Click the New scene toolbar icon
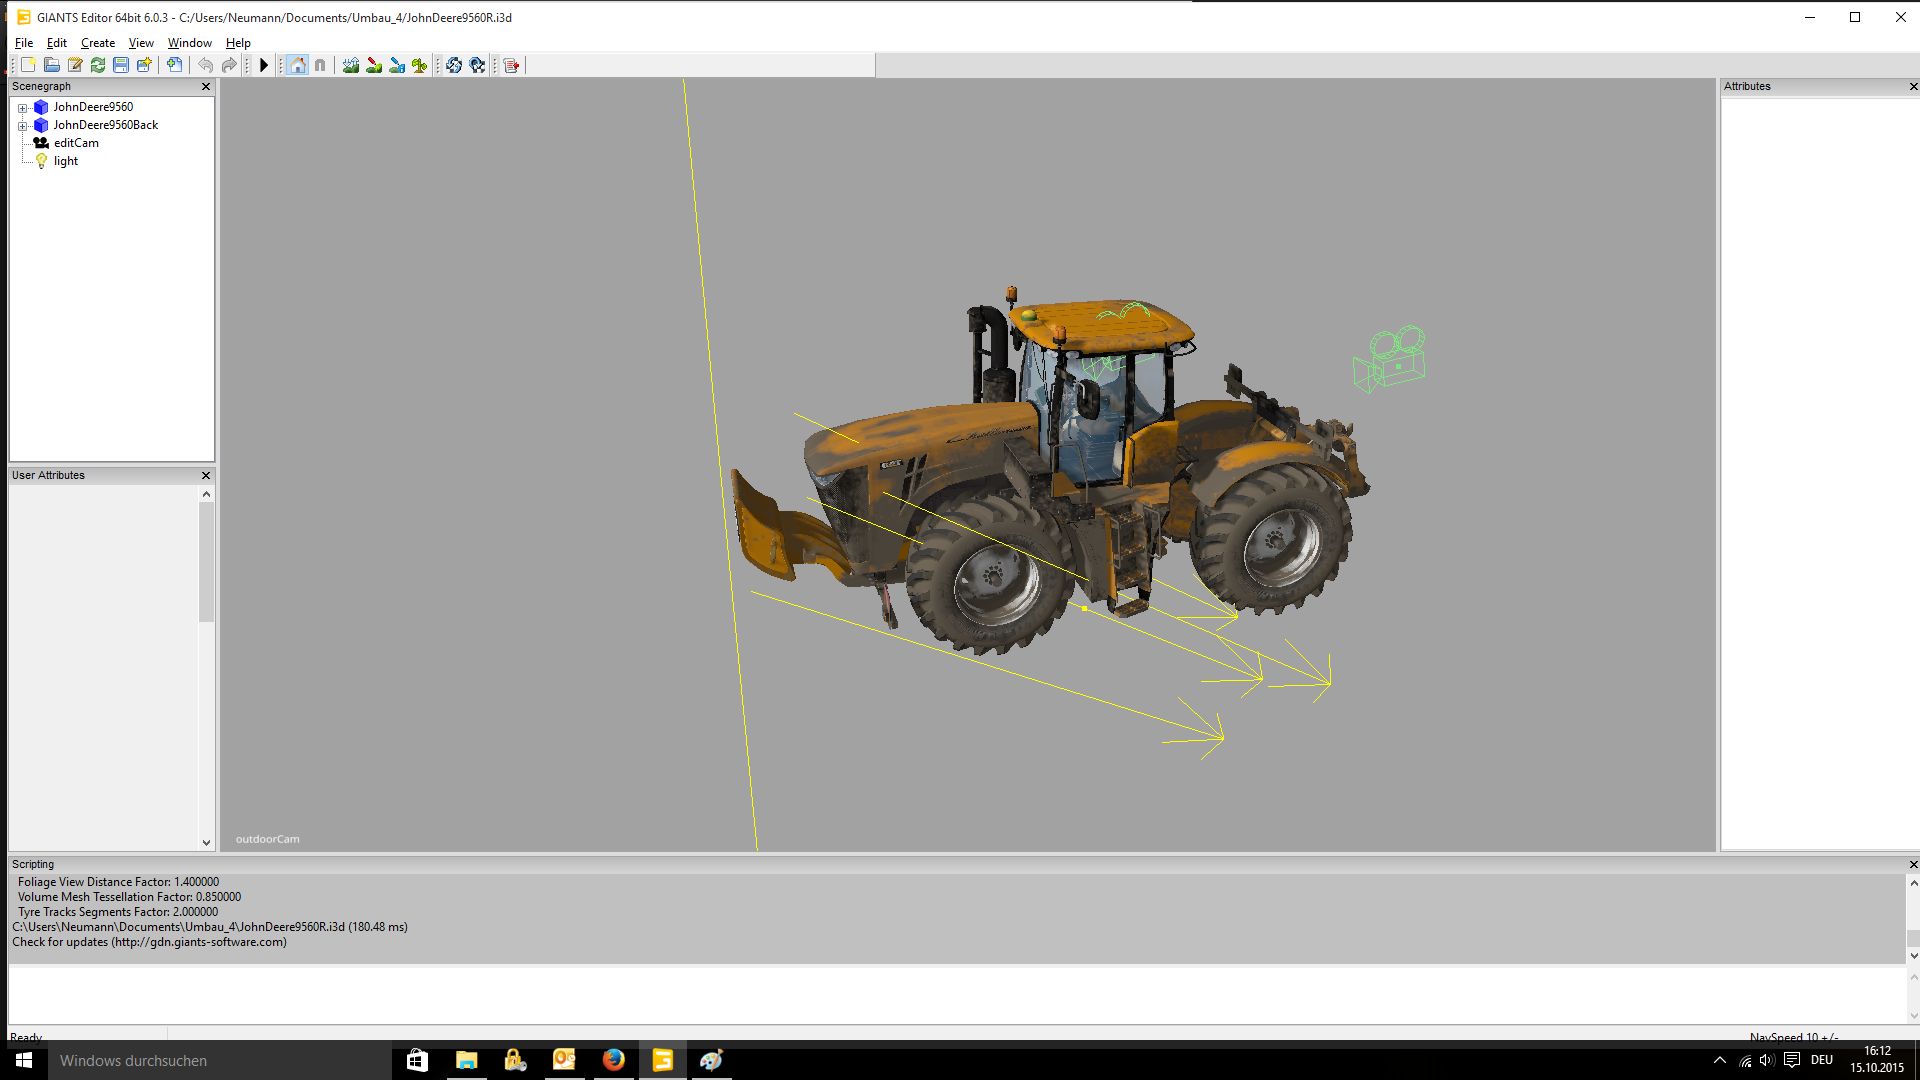Viewport: 1920px width, 1080px height. (28, 65)
